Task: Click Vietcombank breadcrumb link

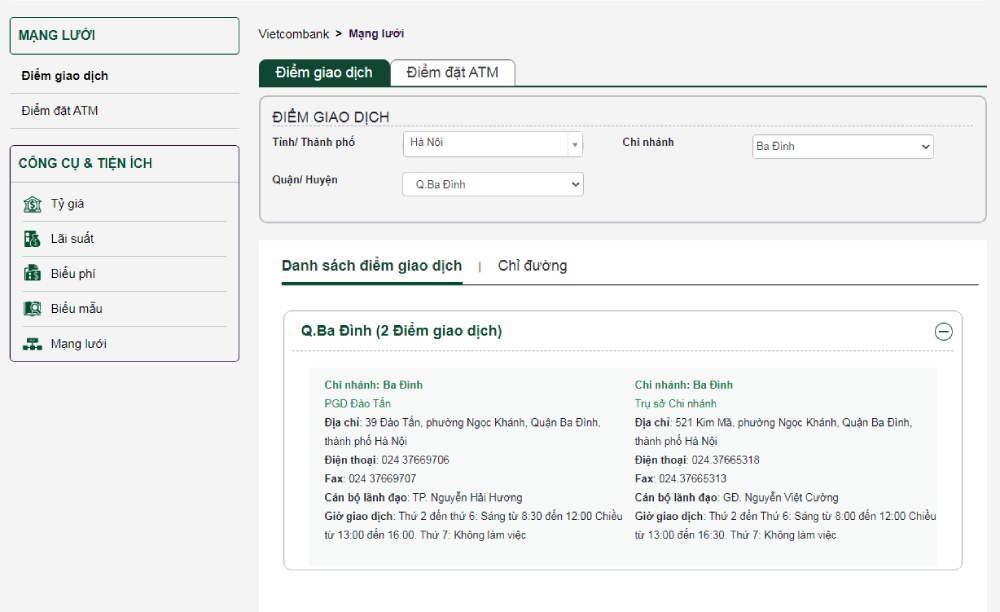Action: [293, 34]
